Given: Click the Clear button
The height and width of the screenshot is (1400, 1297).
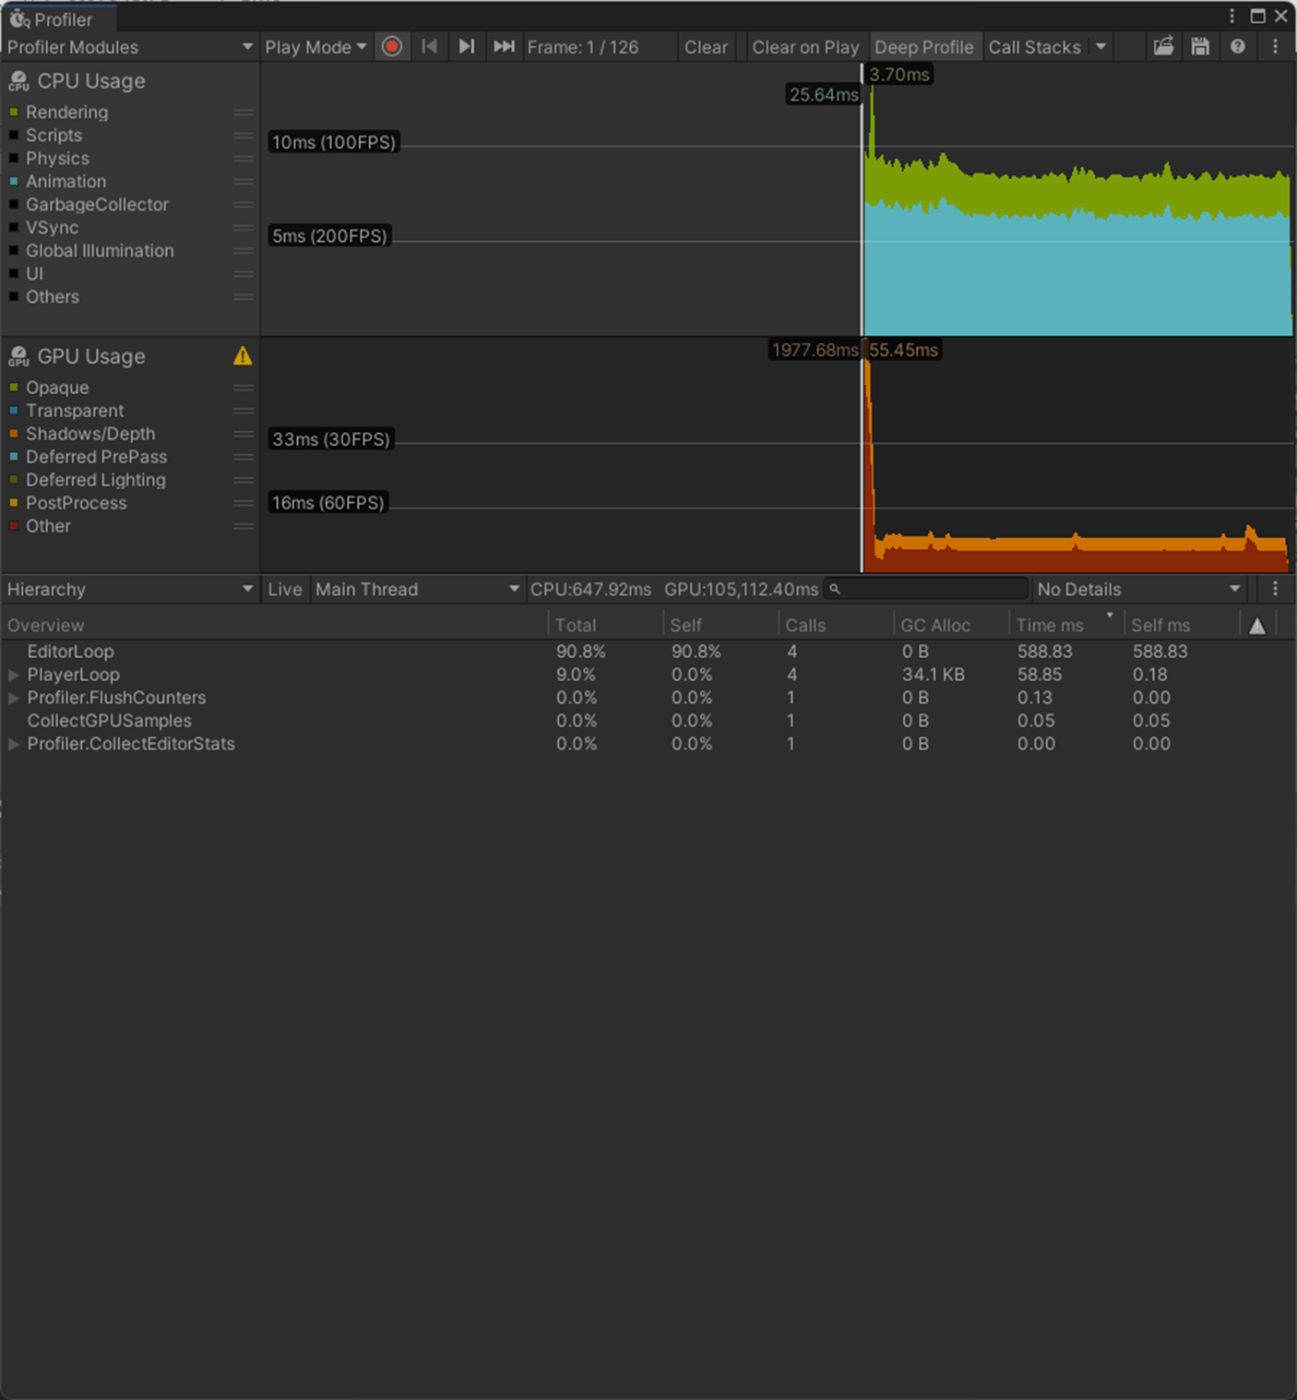Looking at the screenshot, I should click(x=706, y=47).
